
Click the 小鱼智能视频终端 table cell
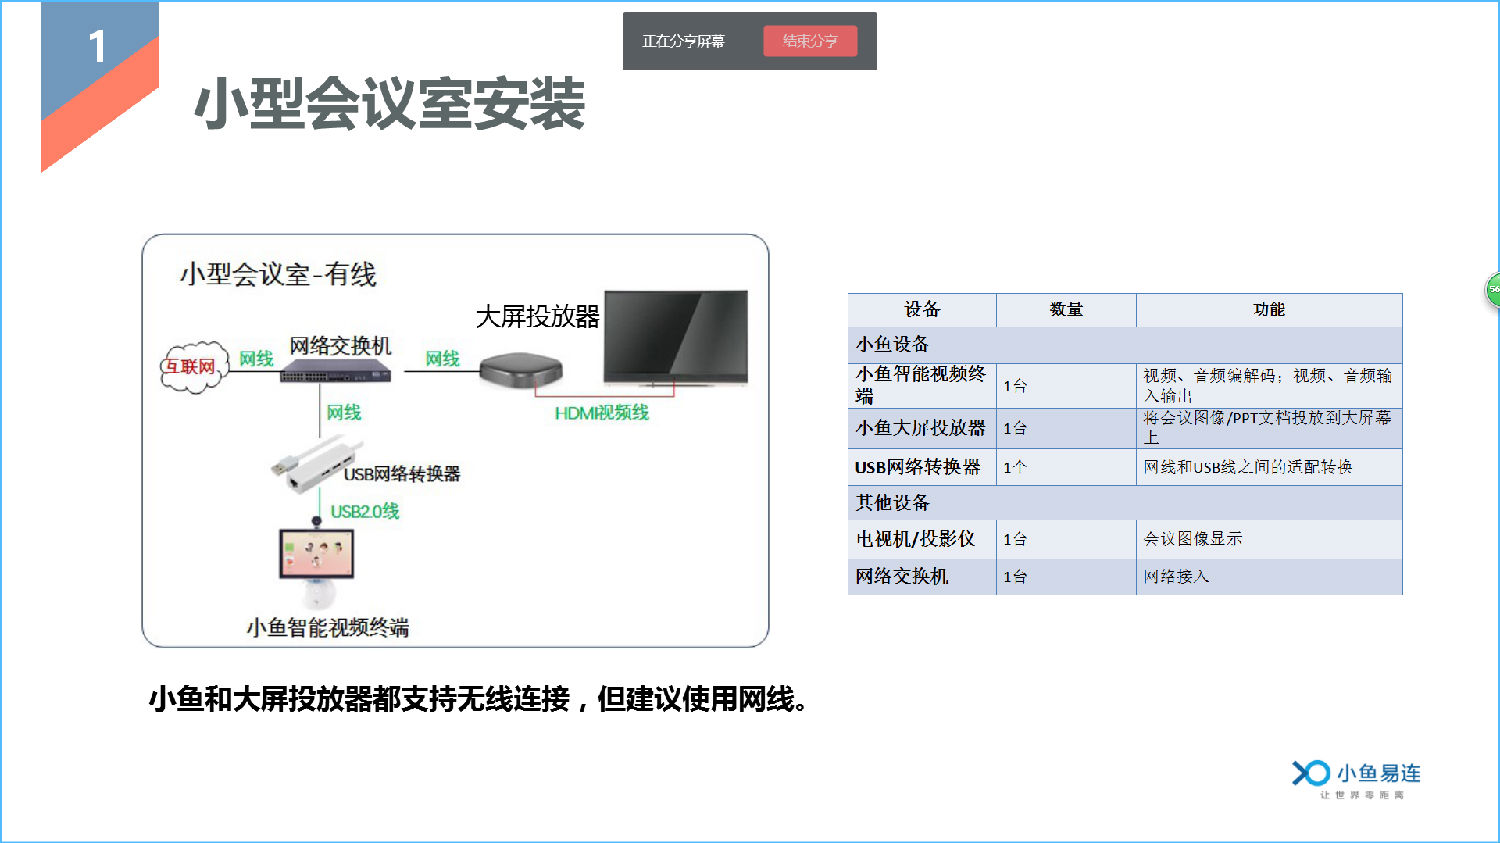tap(922, 385)
